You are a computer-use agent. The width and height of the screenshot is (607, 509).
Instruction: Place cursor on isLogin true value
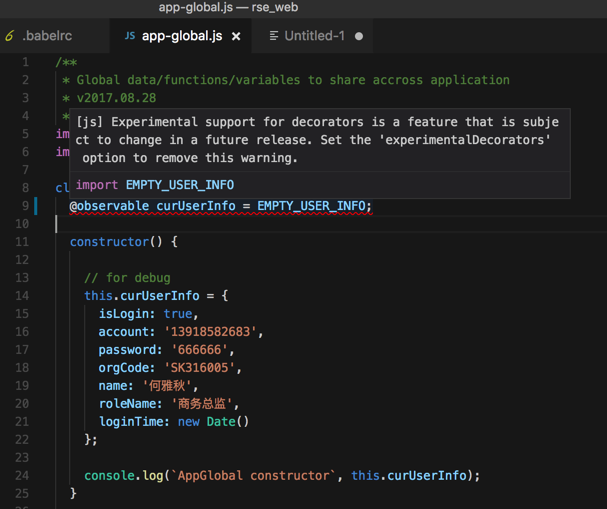tap(181, 314)
